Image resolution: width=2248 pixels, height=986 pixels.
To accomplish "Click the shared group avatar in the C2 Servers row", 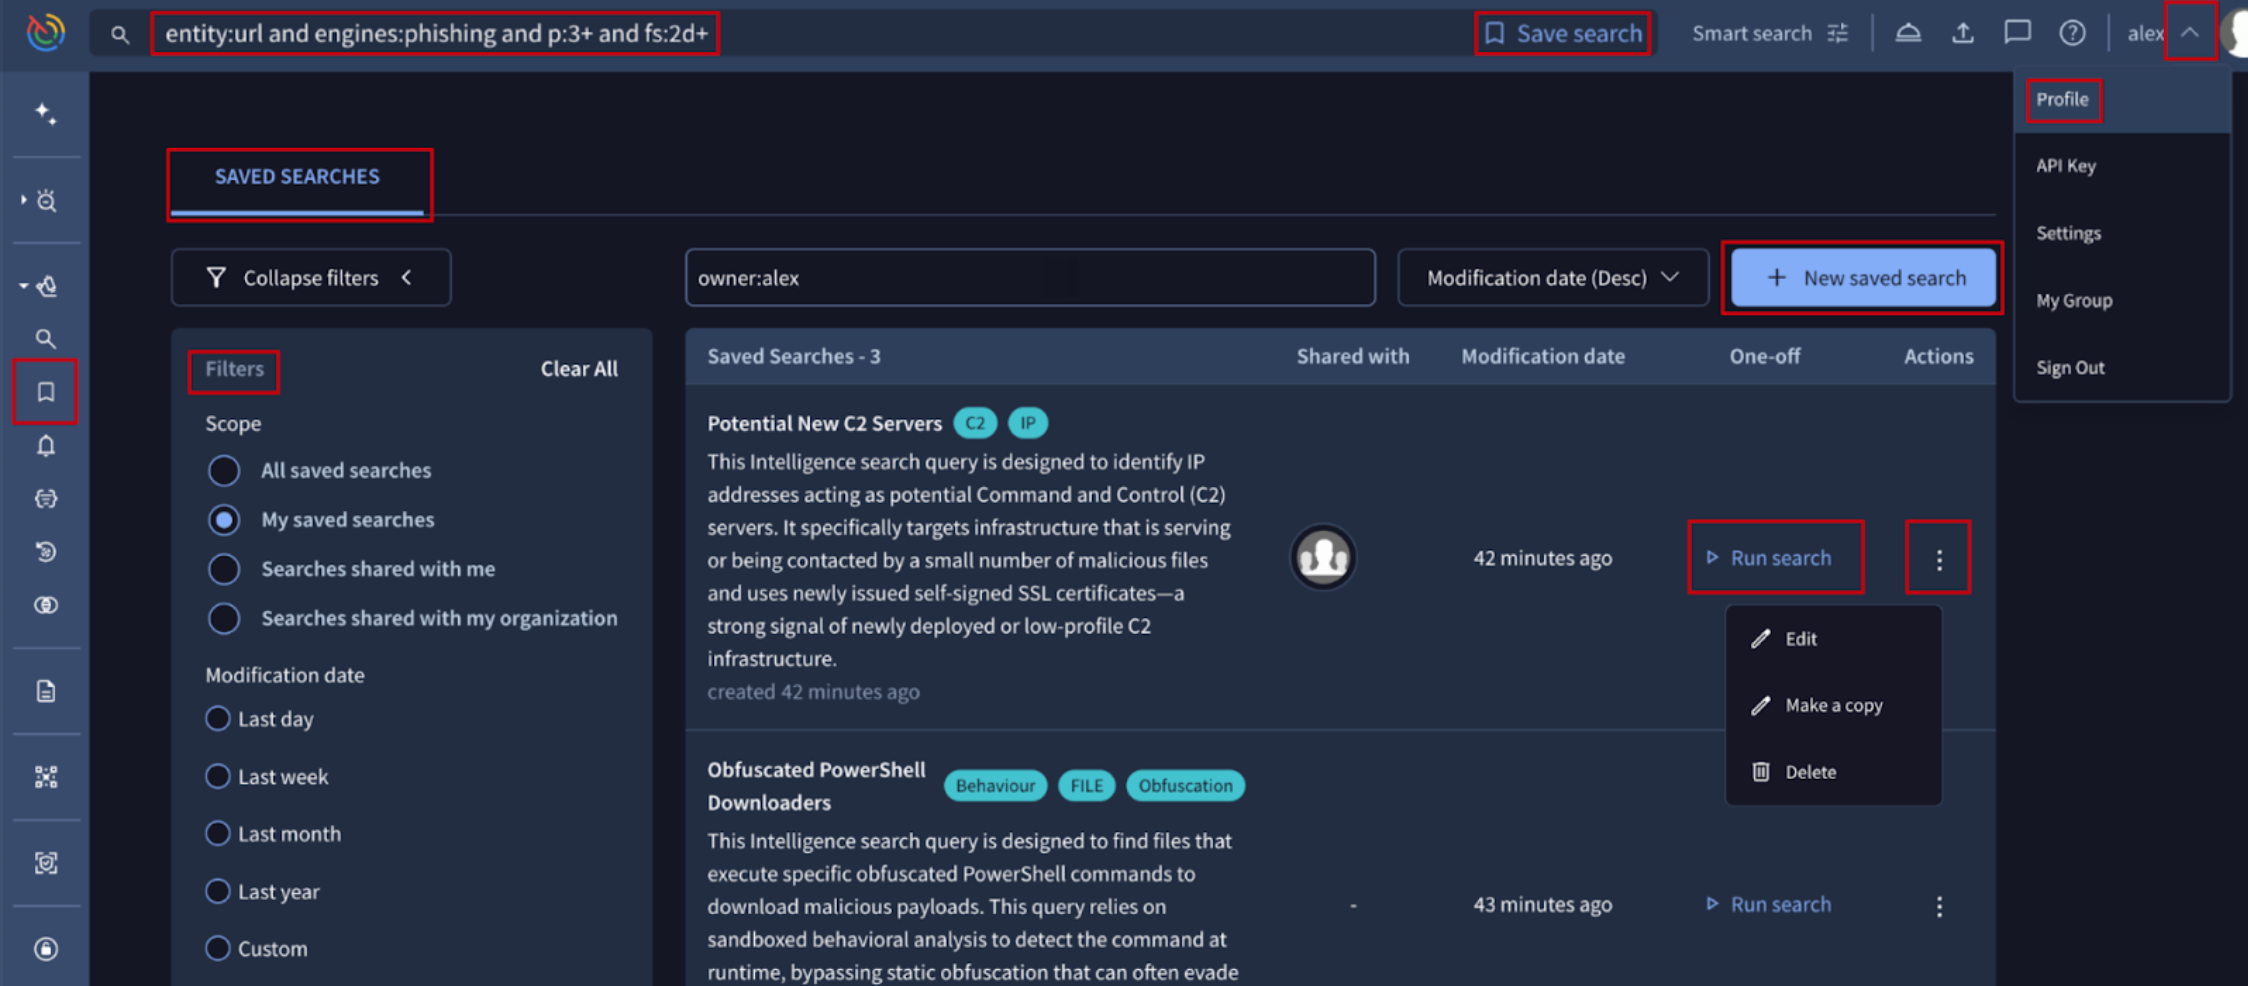I will pyautogui.click(x=1323, y=557).
